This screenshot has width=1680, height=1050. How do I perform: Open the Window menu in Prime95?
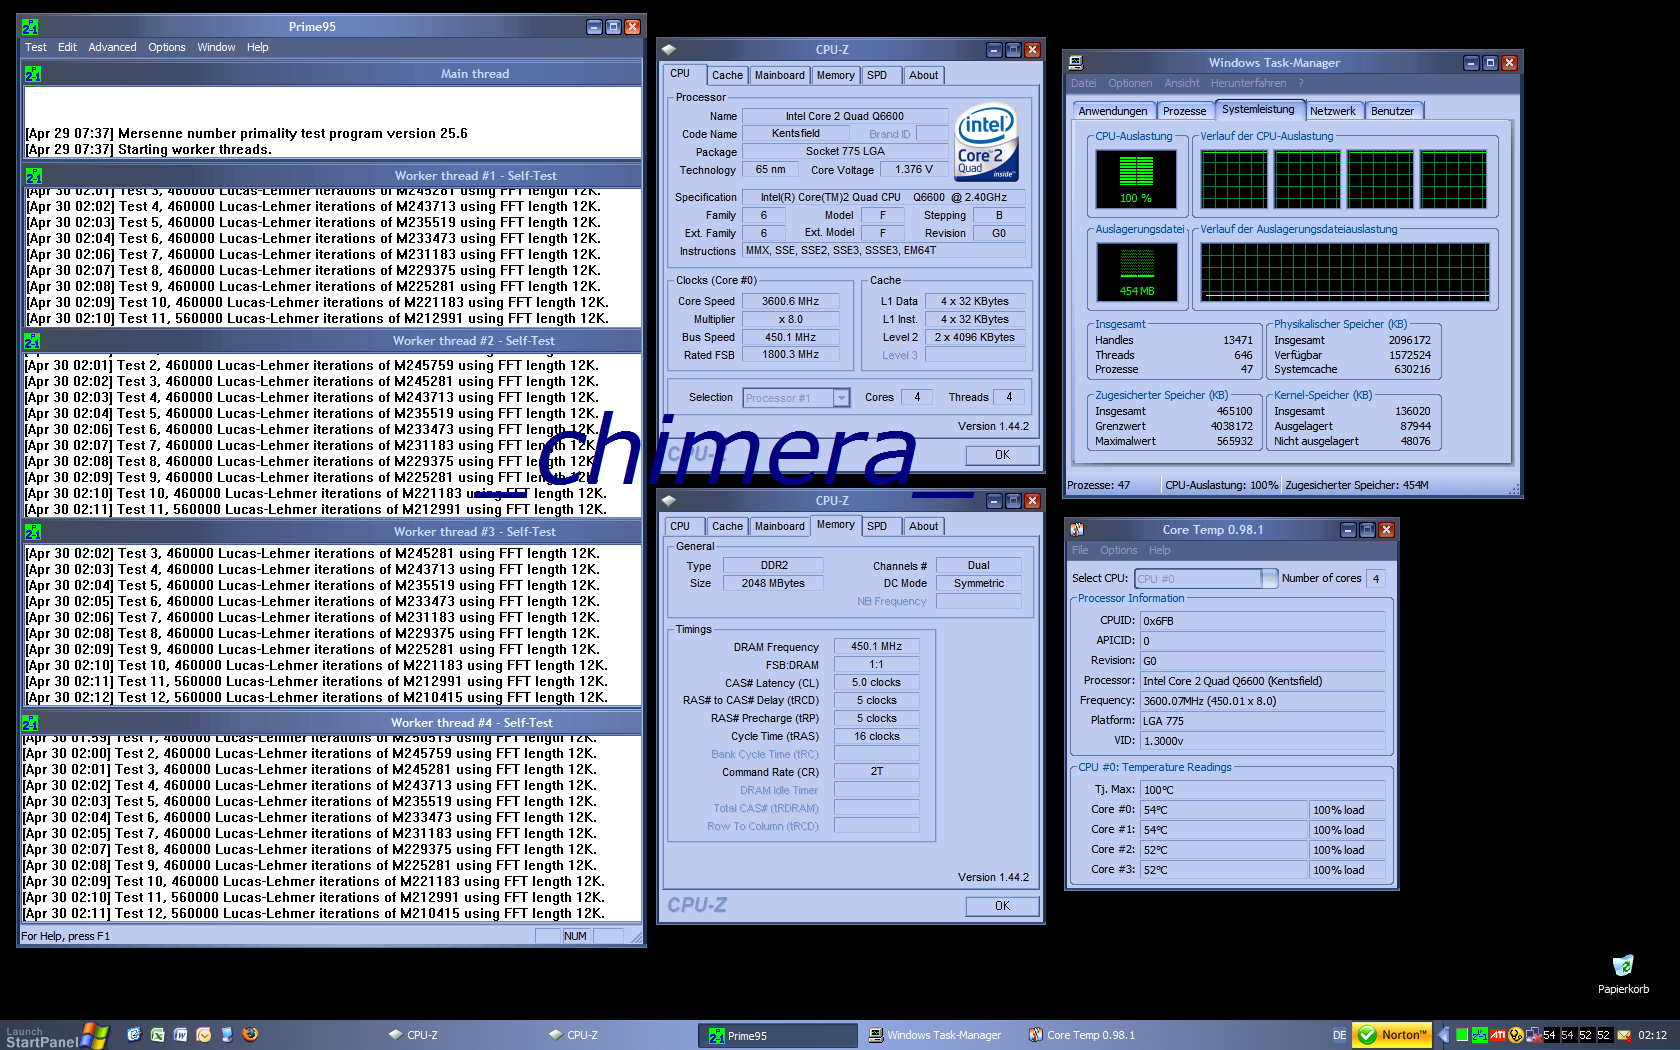[216, 47]
